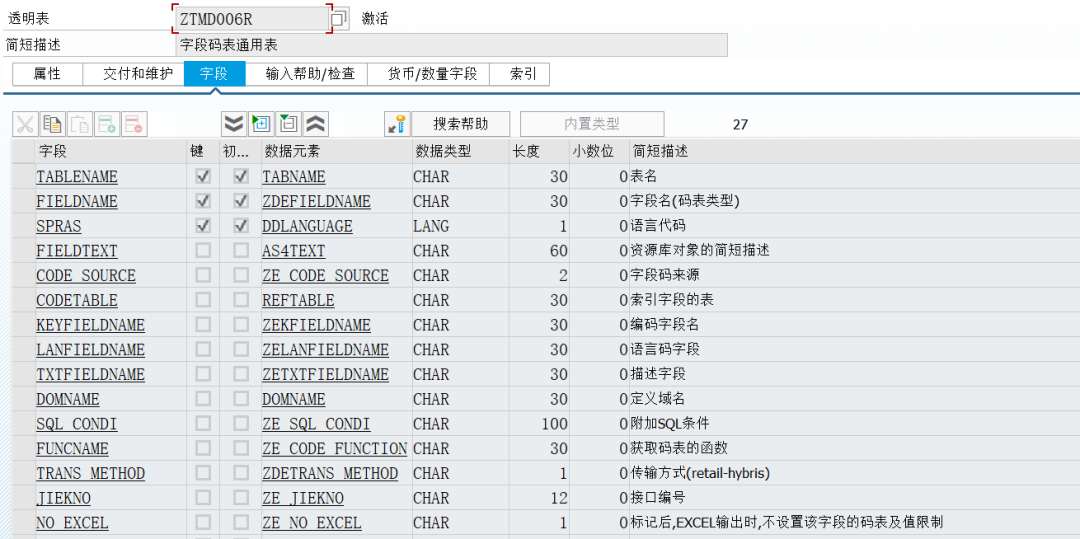Screen dimensions: 1080x539
Task: Click the description 附加SQL条件
Action: 670,424
